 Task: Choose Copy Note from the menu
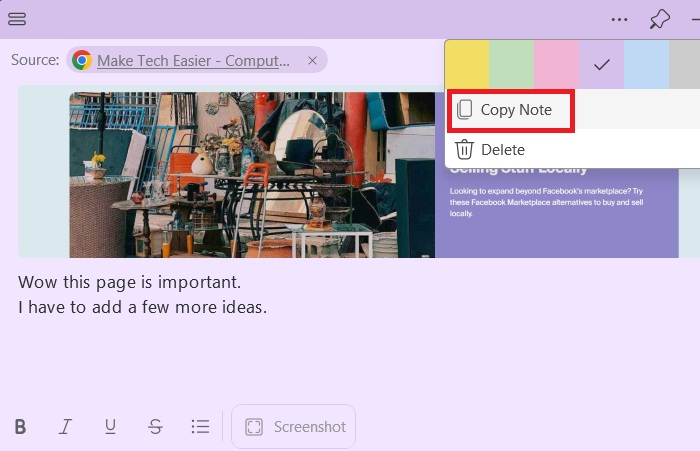574,110
